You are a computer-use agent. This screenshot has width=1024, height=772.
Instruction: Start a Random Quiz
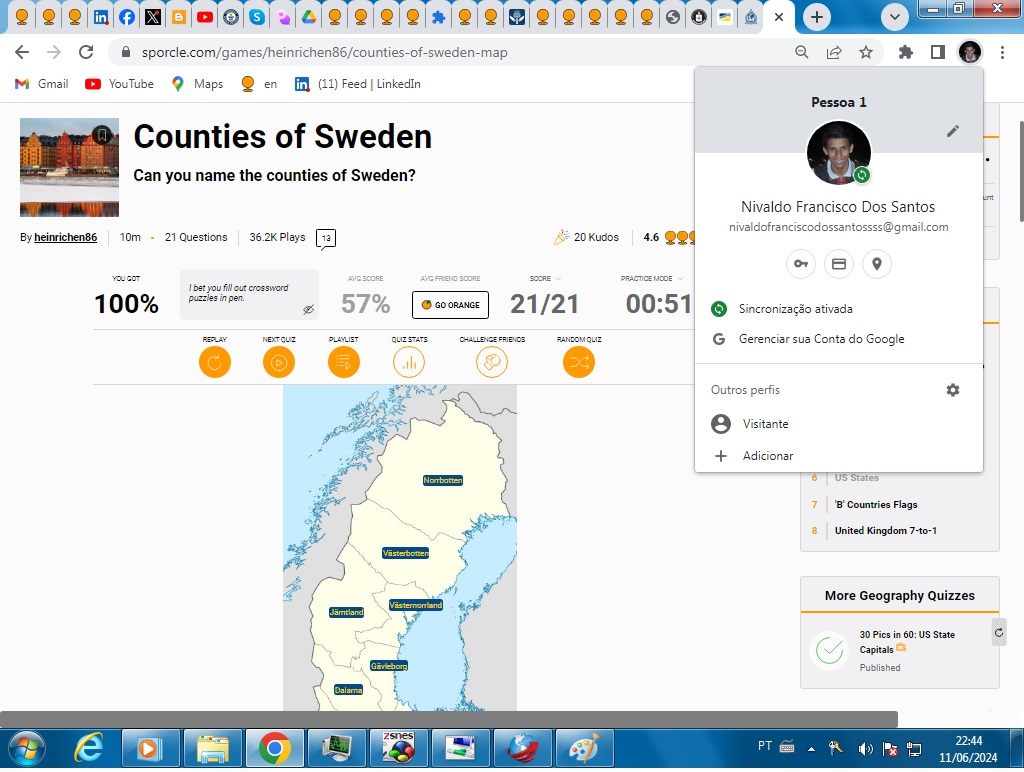coord(578,363)
